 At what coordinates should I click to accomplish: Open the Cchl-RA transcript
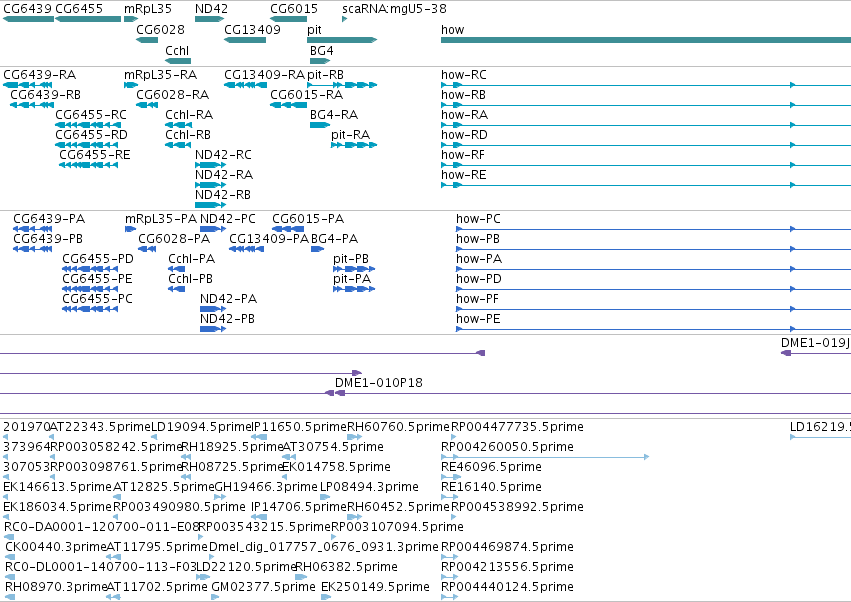click(178, 125)
